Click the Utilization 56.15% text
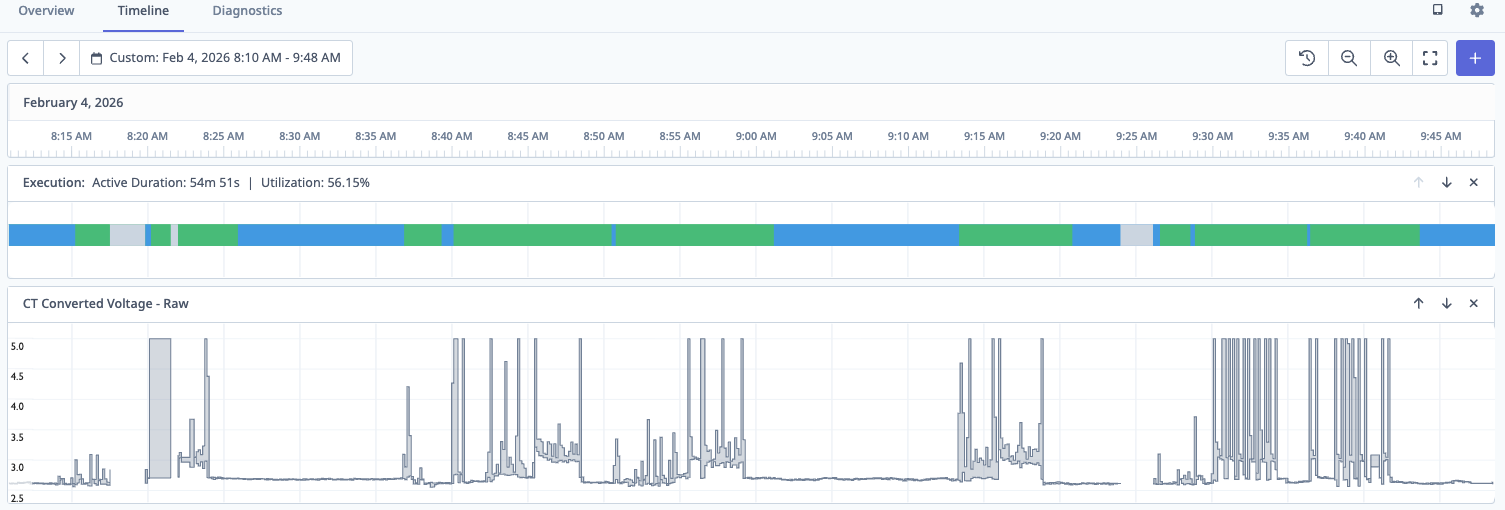 tap(314, 183)
